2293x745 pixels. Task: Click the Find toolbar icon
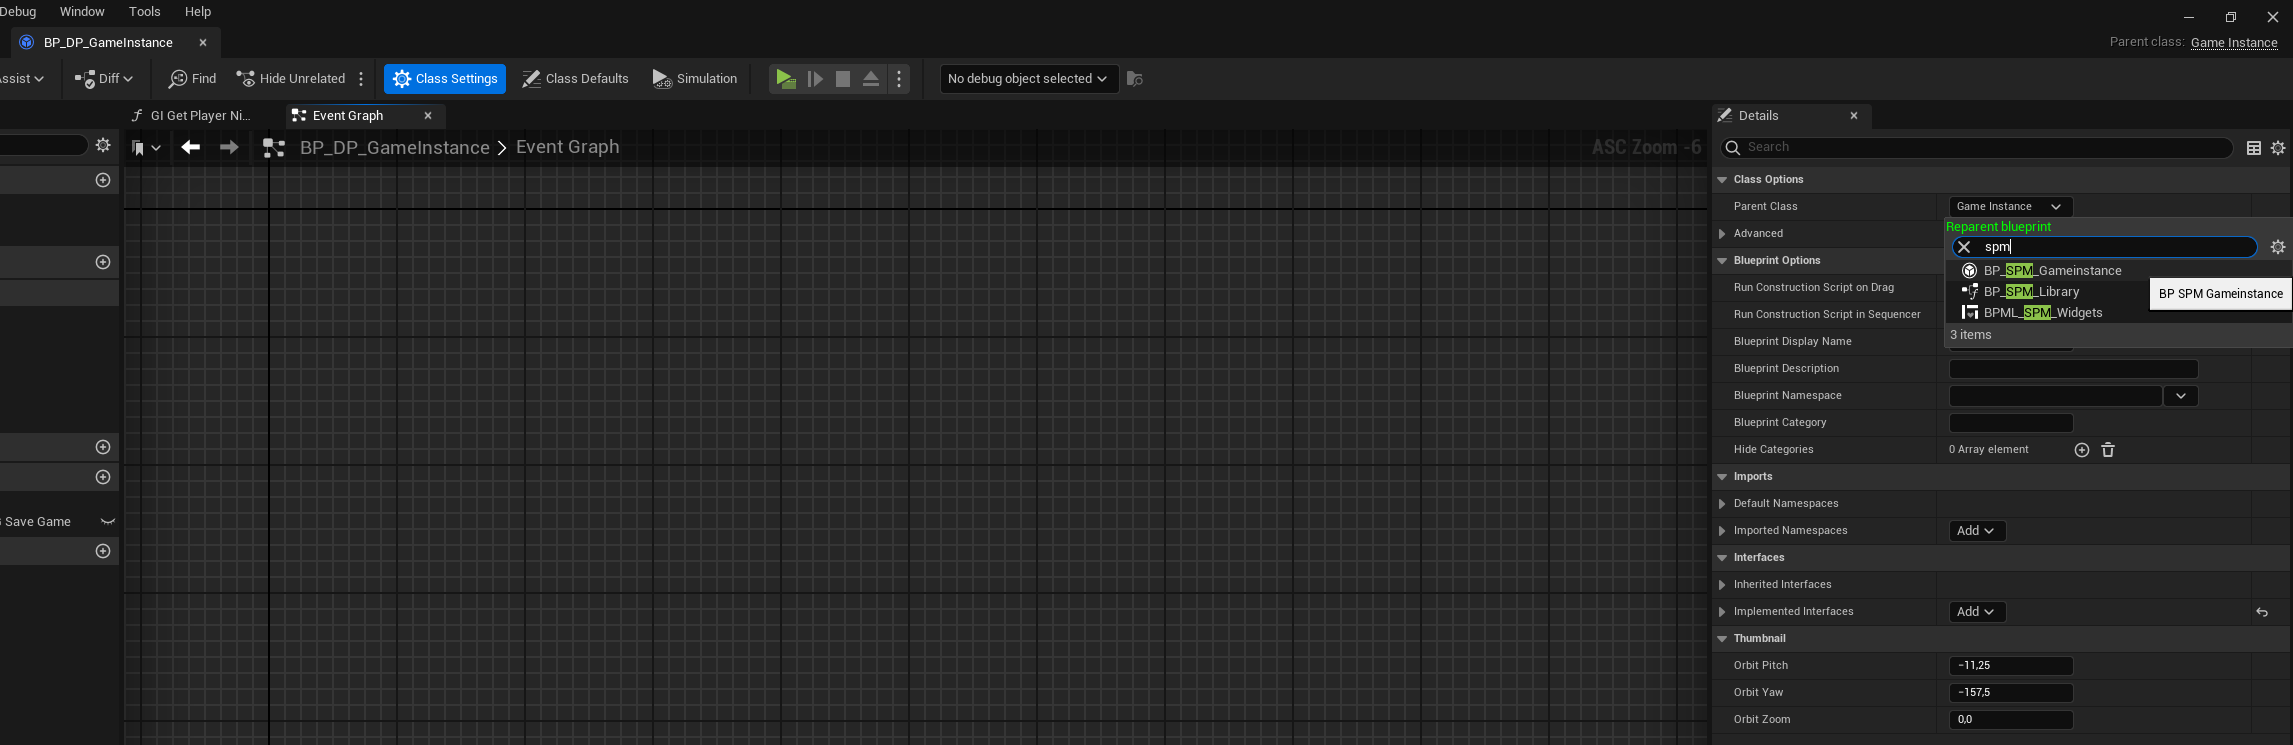(x=192, y=79)
